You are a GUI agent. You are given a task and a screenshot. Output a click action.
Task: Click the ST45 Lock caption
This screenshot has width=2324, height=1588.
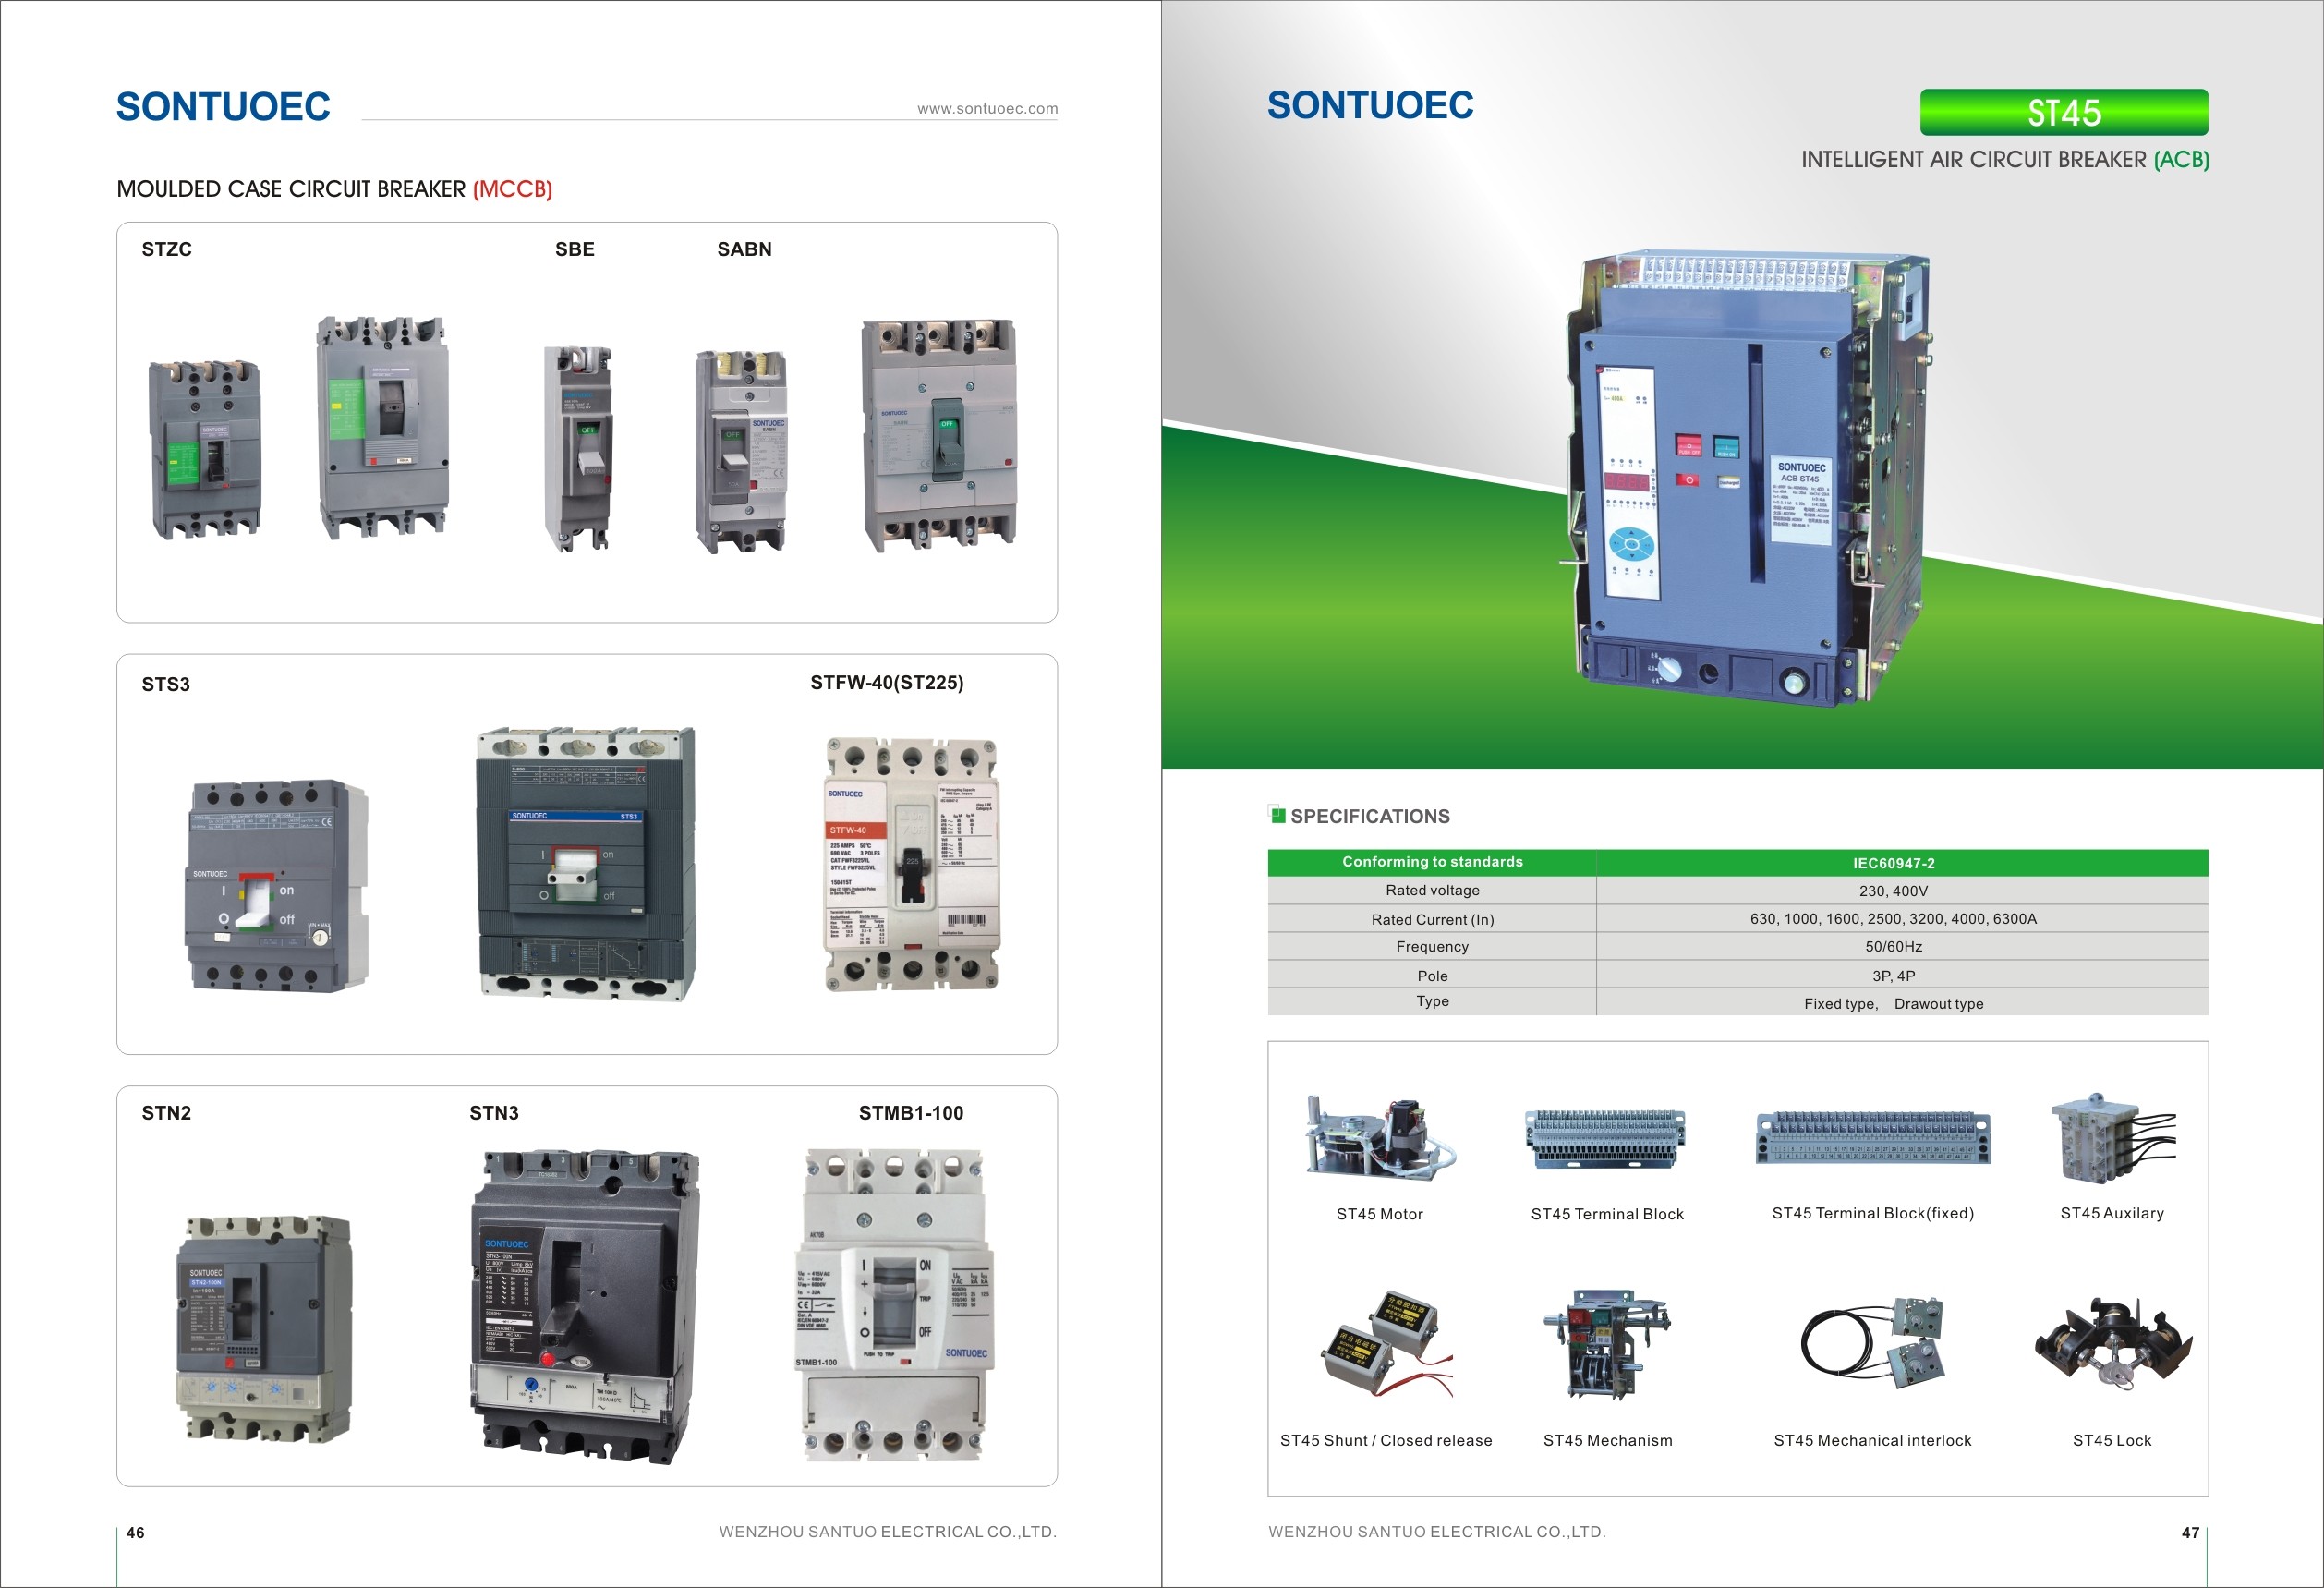pos(2112,1440)
